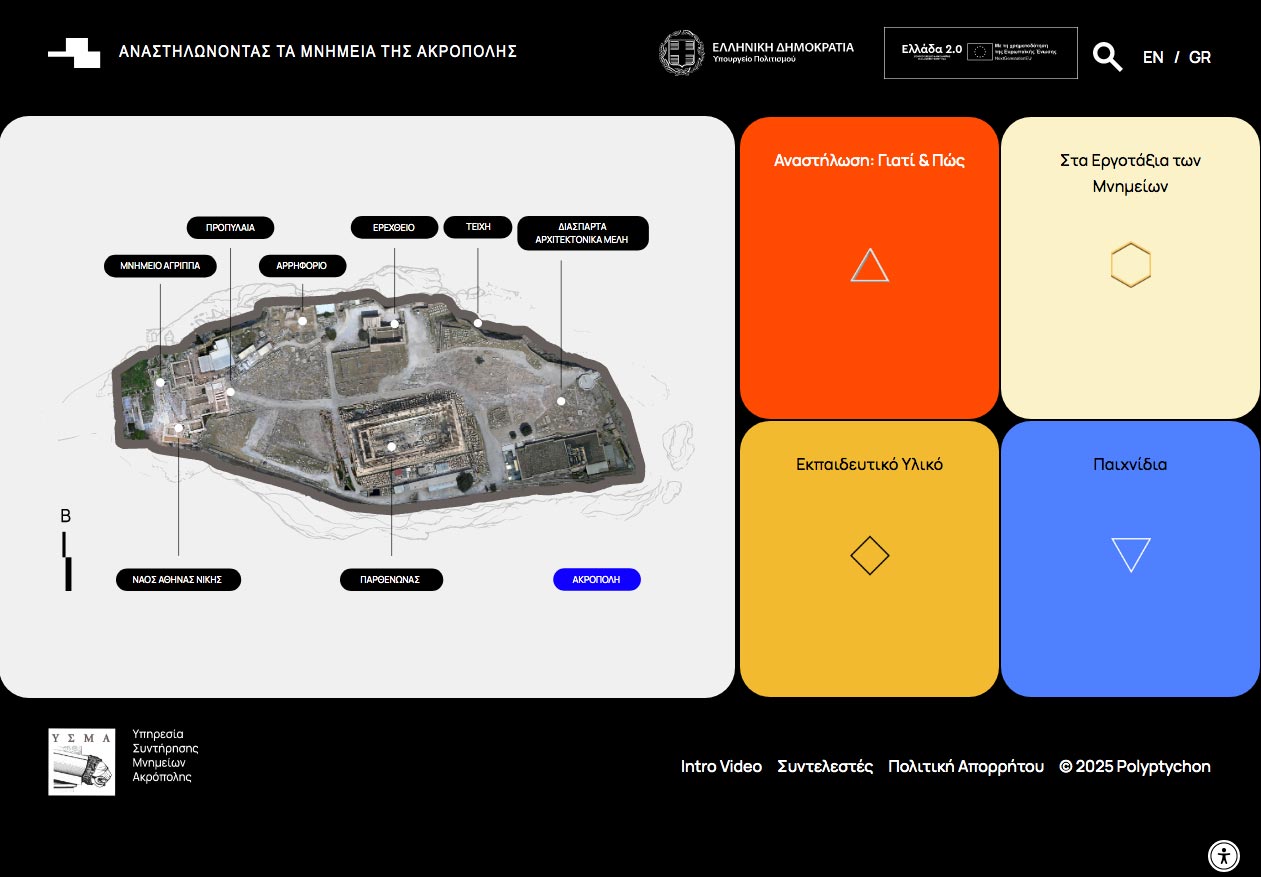Select the ΠΡΟΠΥΛΑΙΑ map label
Viewport: 1261px width, 877px height.
(230, 228)
